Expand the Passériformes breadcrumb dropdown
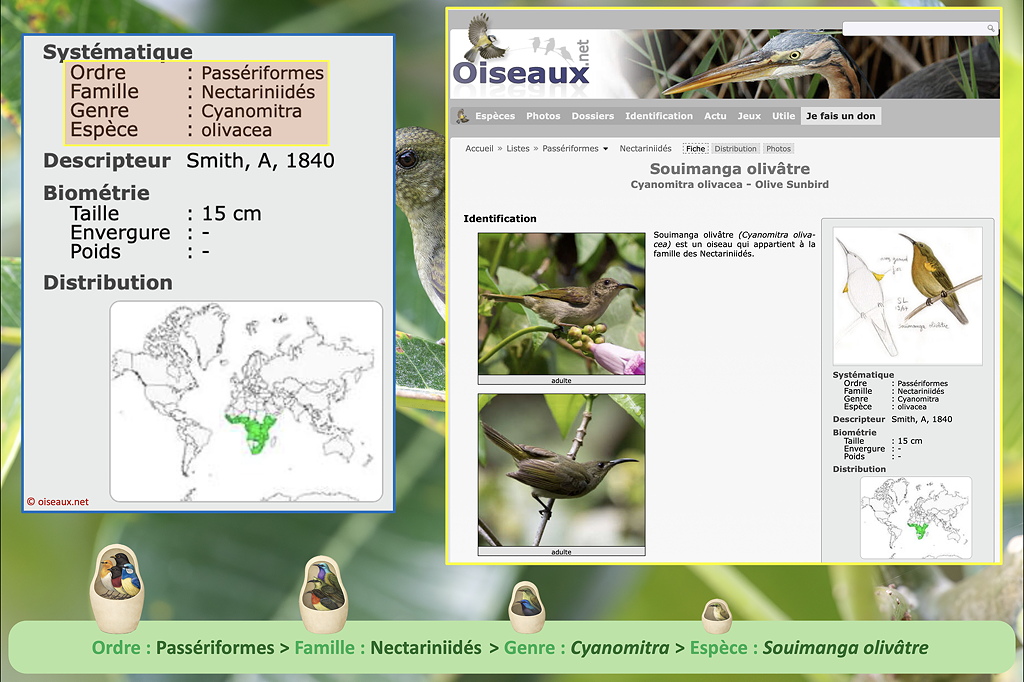 coord(606,149)
